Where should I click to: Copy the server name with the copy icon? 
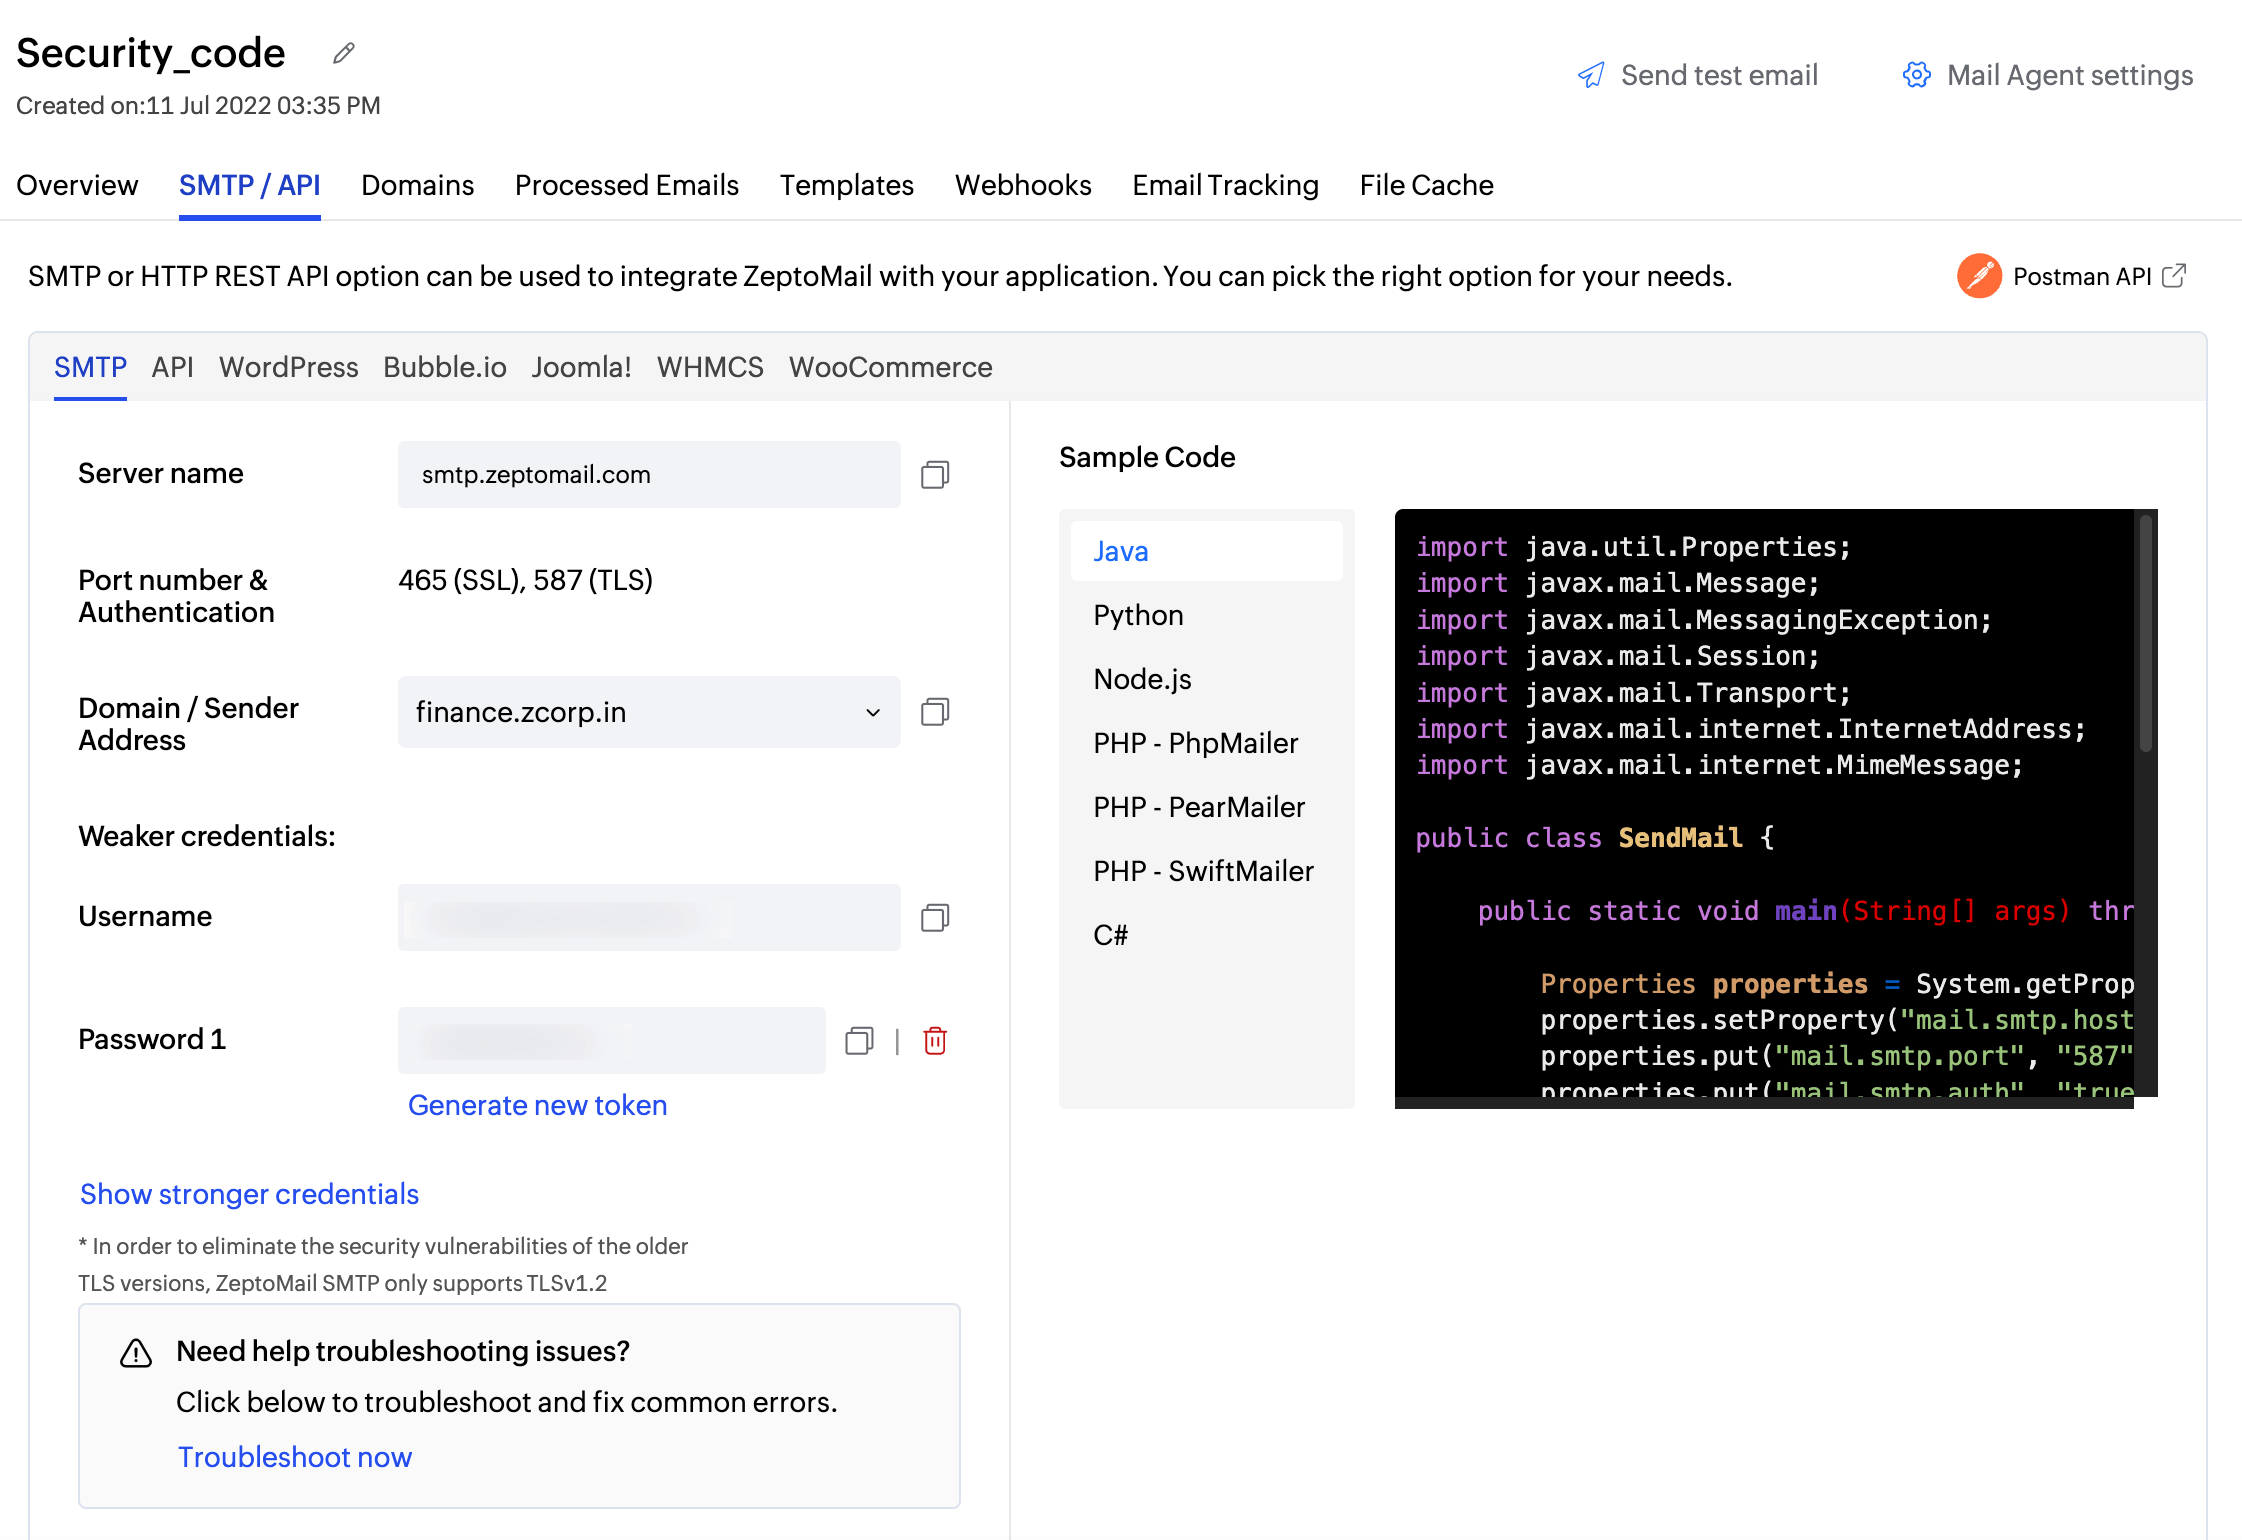click(x=934, y=474)
